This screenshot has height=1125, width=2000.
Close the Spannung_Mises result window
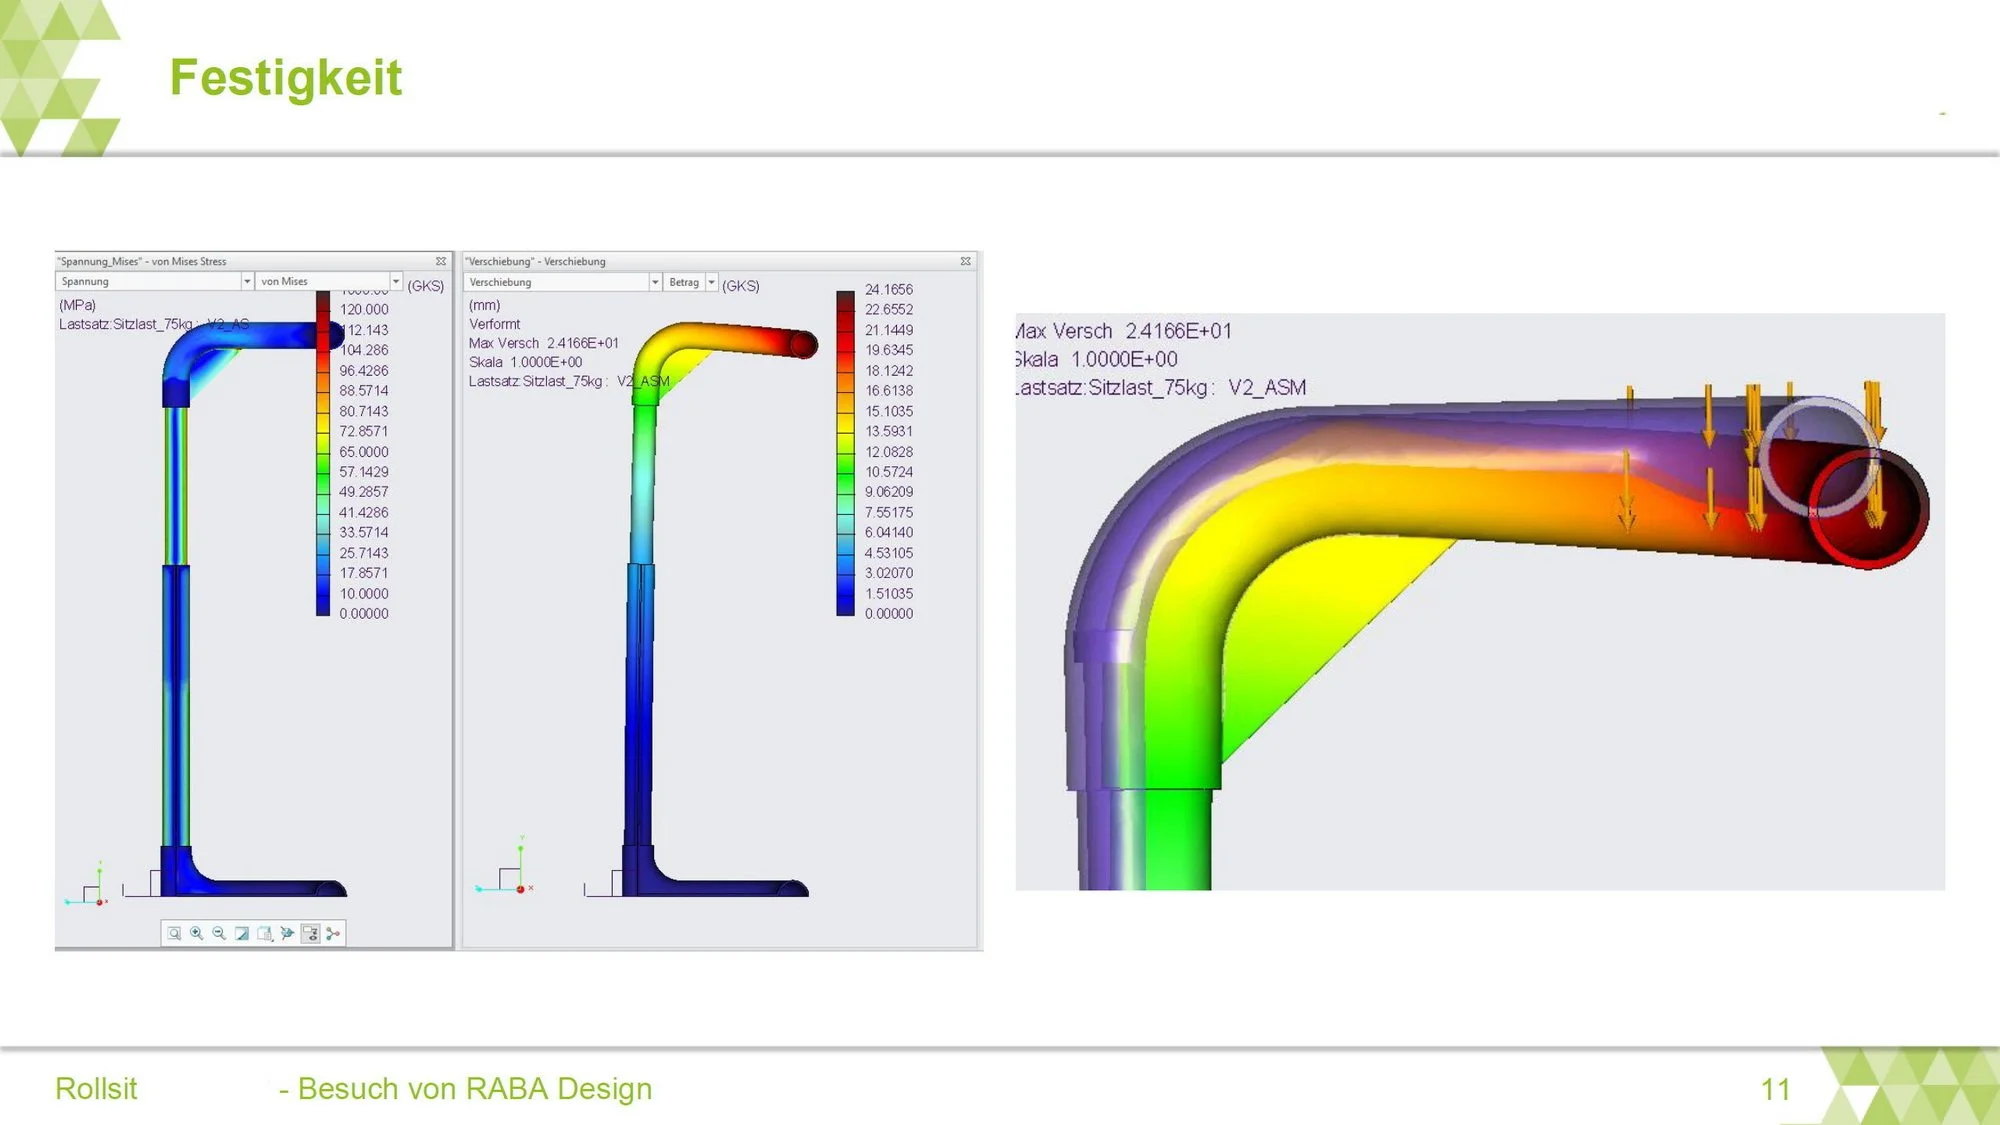click(441, 261)
